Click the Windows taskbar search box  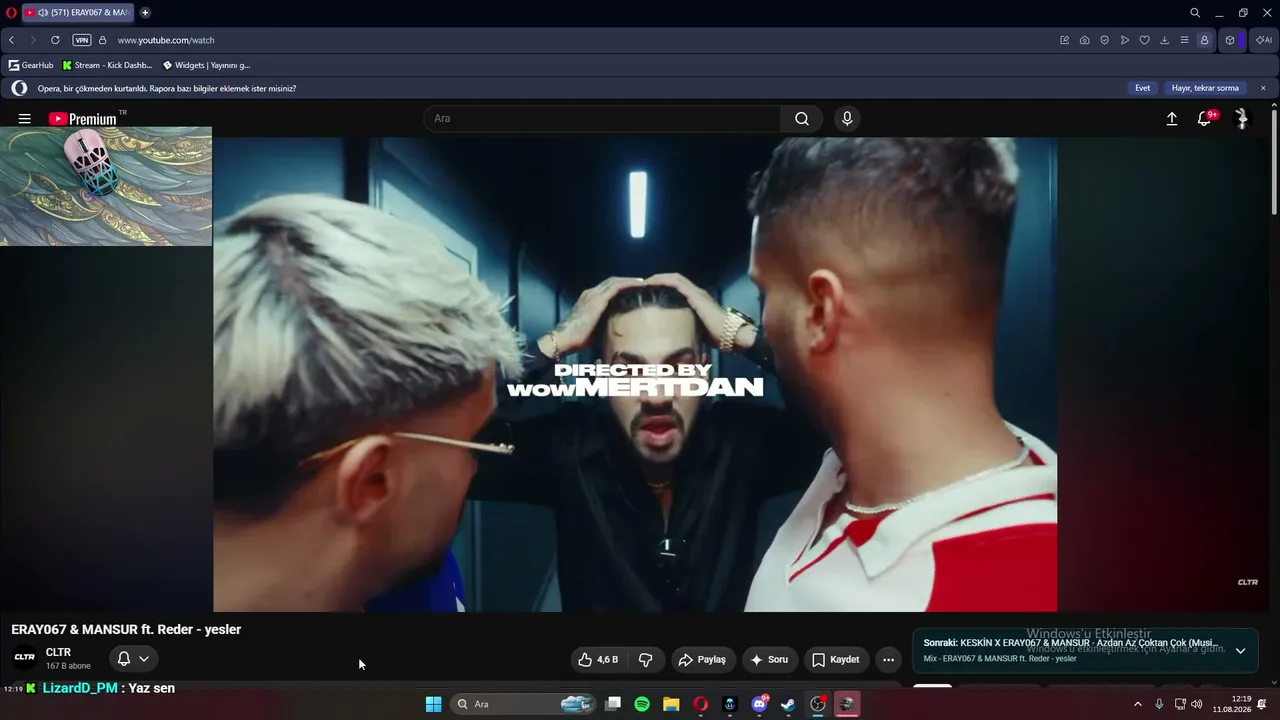[x=525, y=704]
